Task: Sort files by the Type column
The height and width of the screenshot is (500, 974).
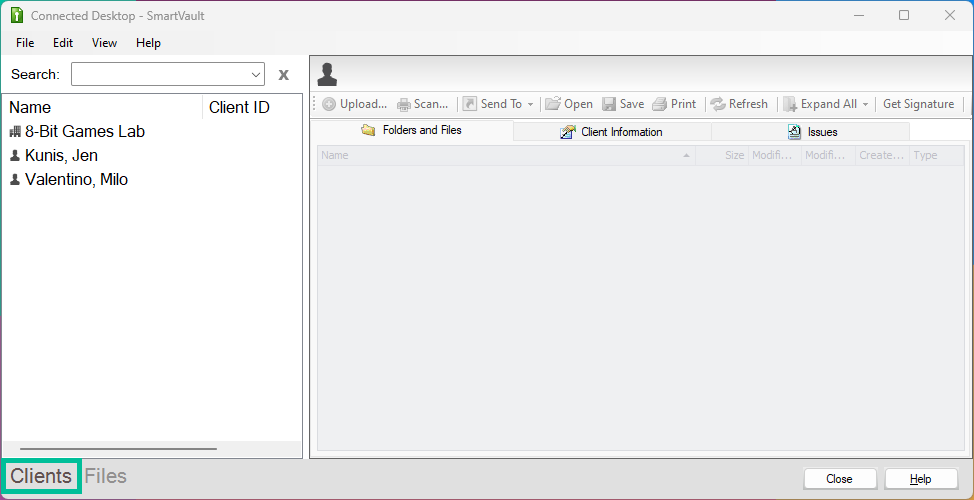Action: (937, 155)
